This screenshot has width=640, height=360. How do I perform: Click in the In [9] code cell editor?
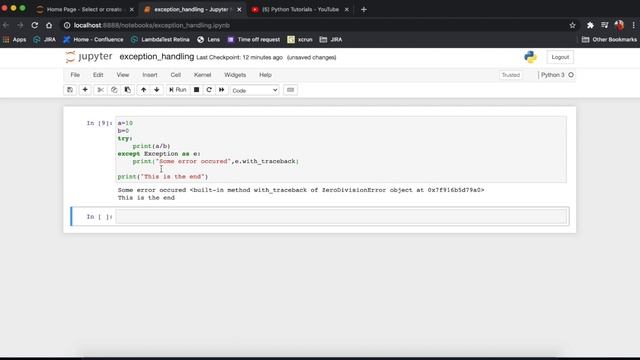(x=341, y=149)
